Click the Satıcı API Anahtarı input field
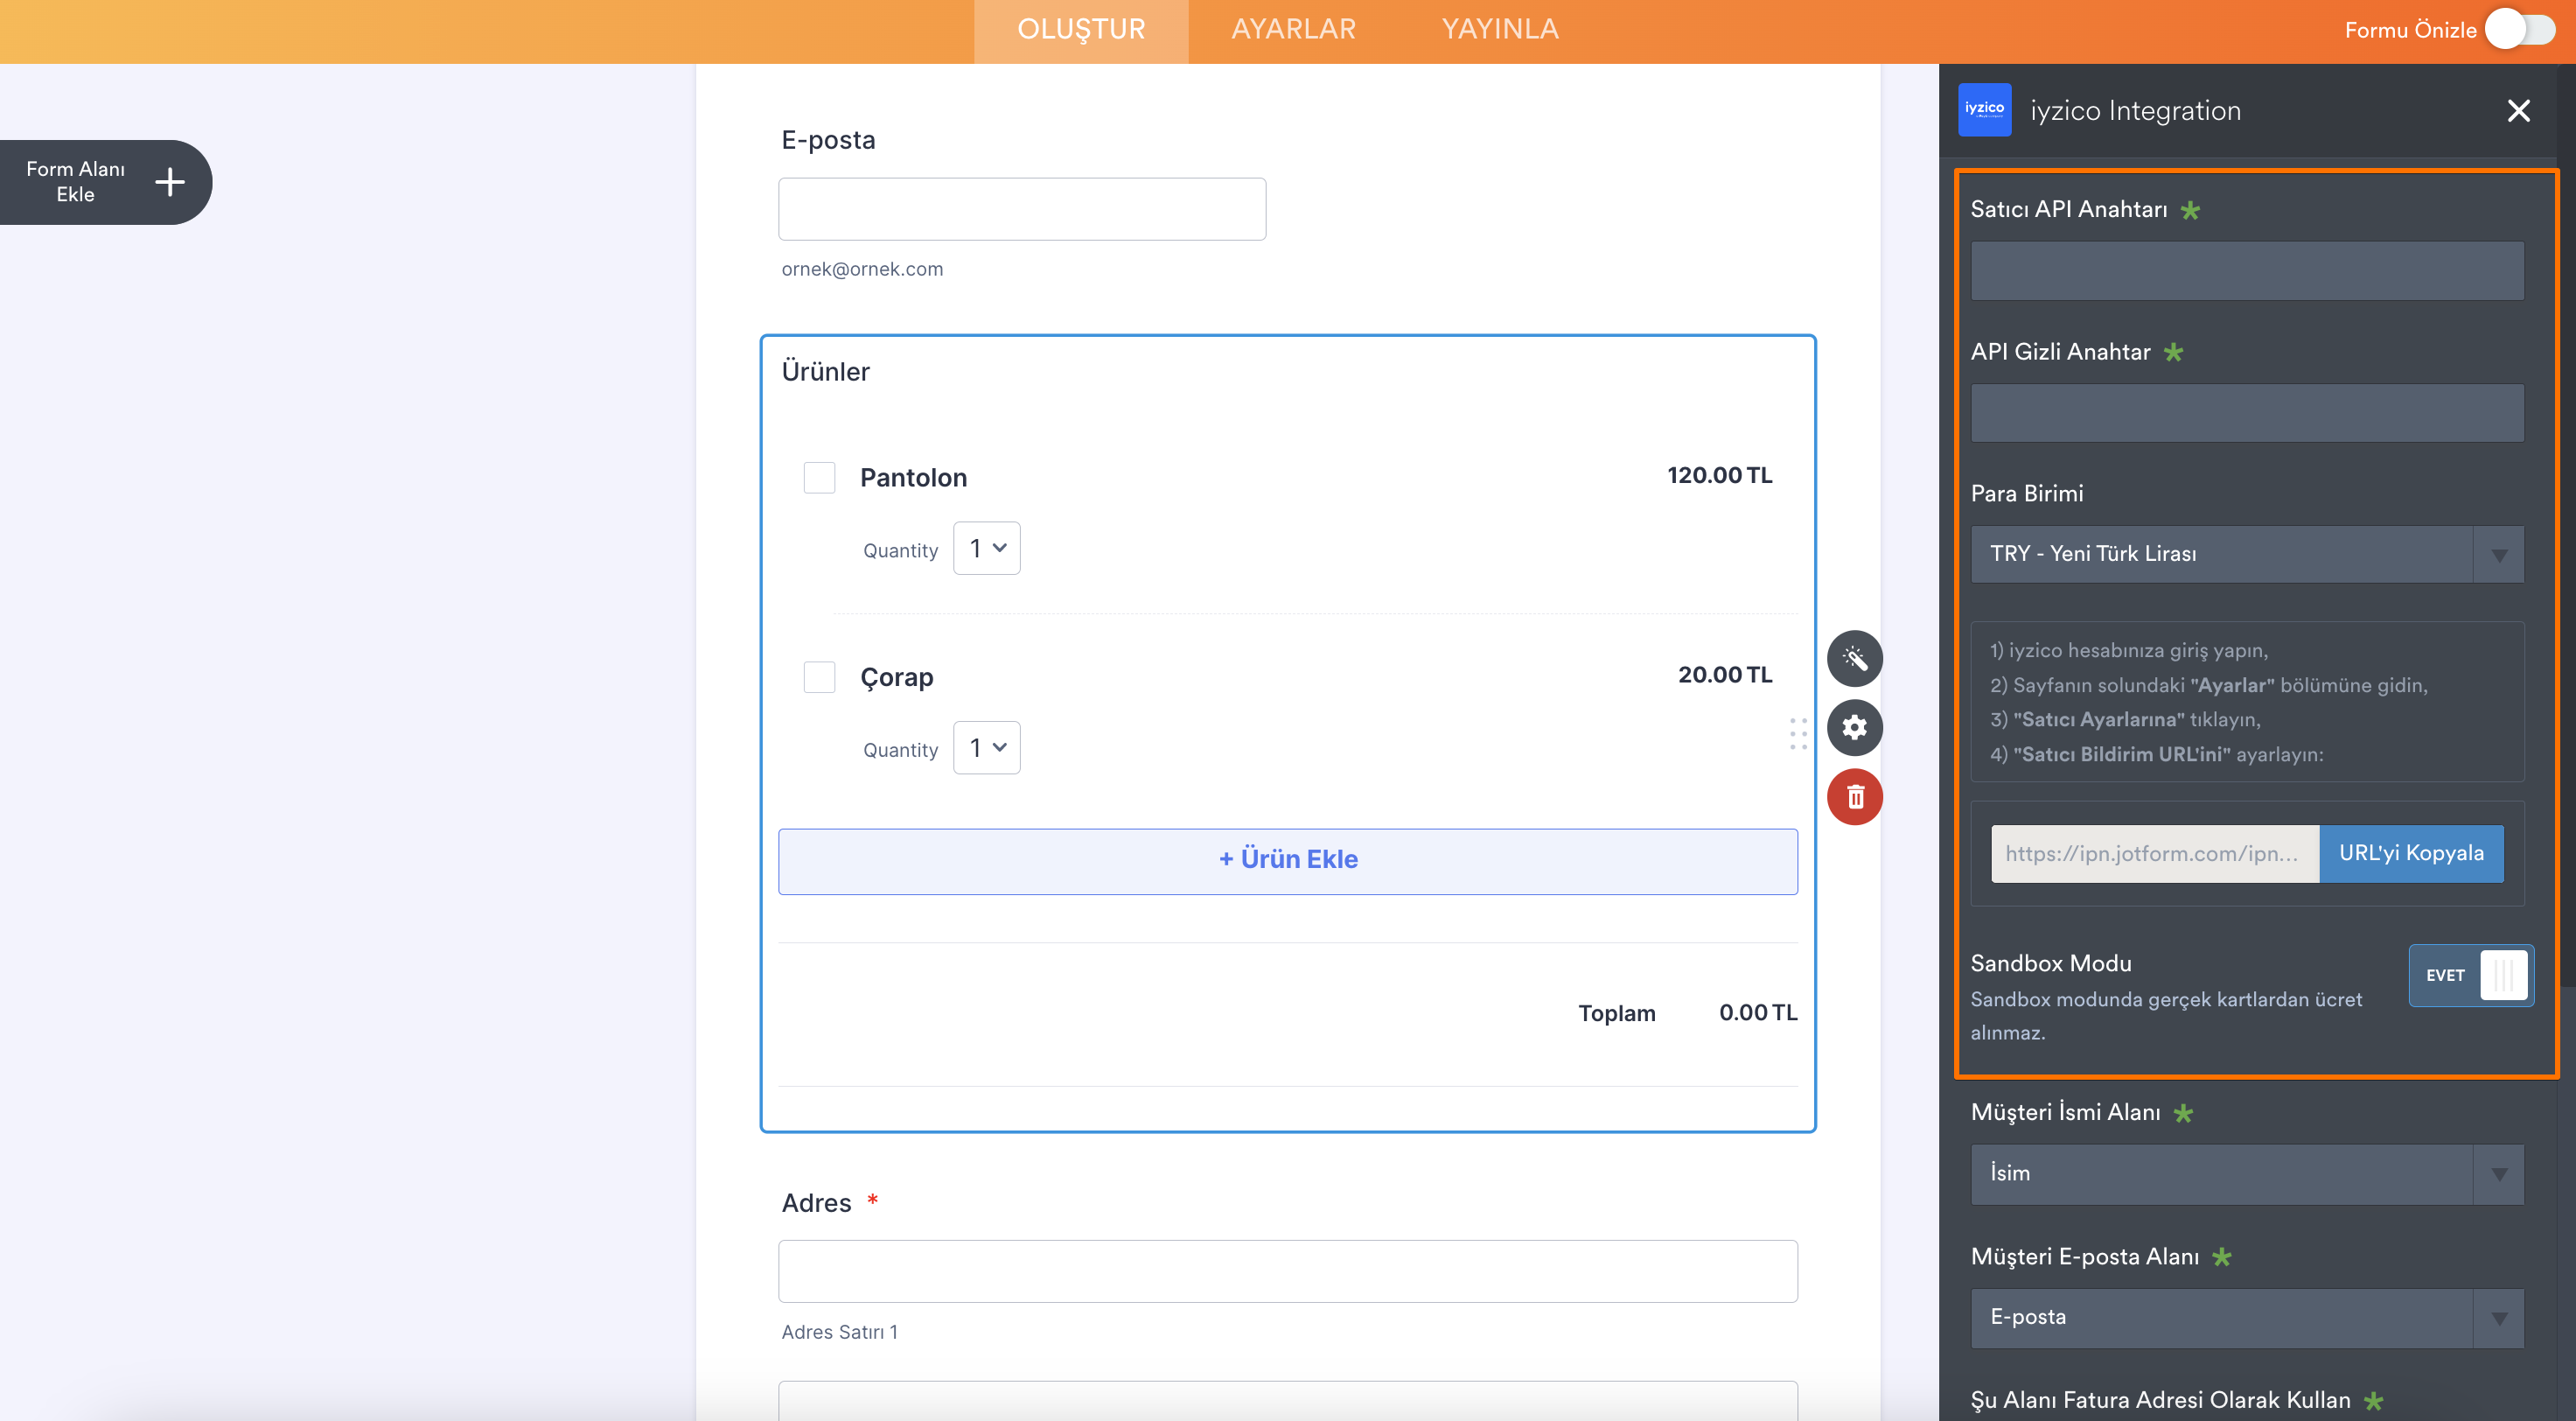Image resolution: width=2576 pixels, height=1421 pixels. pos(2246,270)
